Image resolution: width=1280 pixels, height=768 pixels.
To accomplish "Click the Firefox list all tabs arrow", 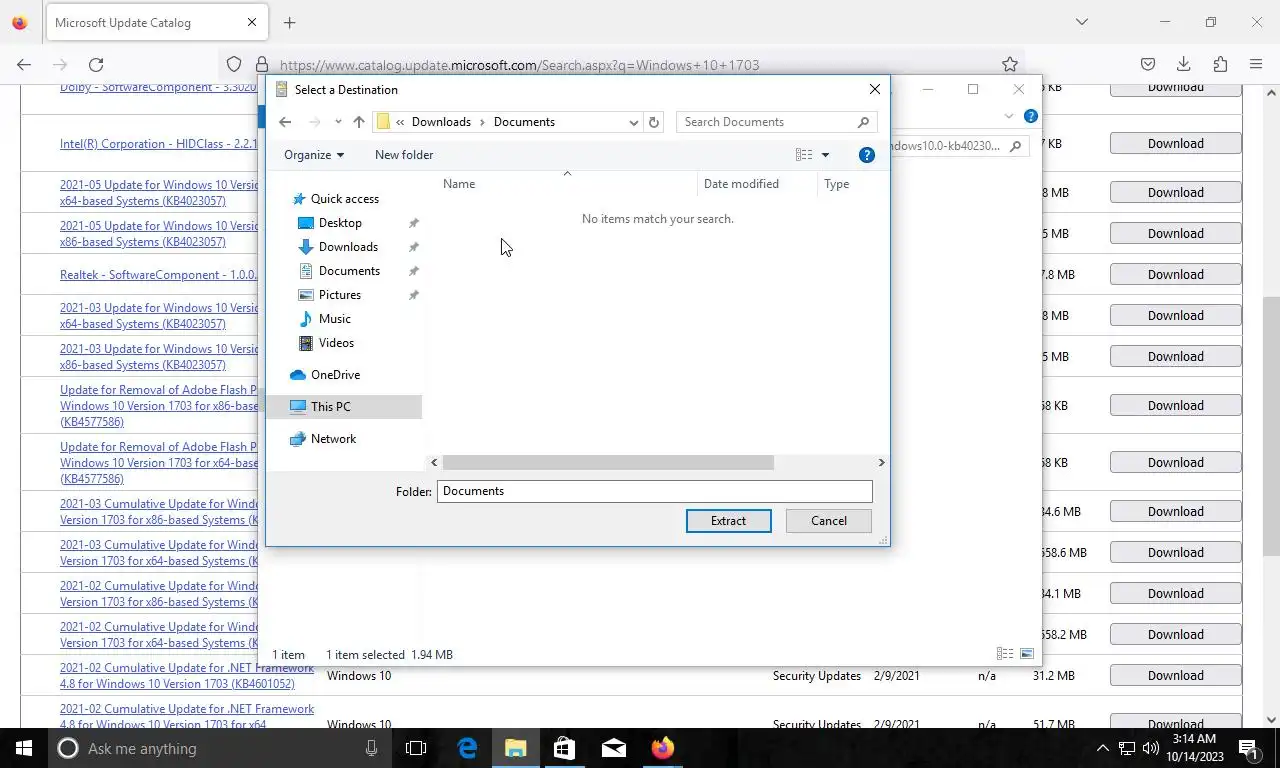I will [x=1082, y=22].
